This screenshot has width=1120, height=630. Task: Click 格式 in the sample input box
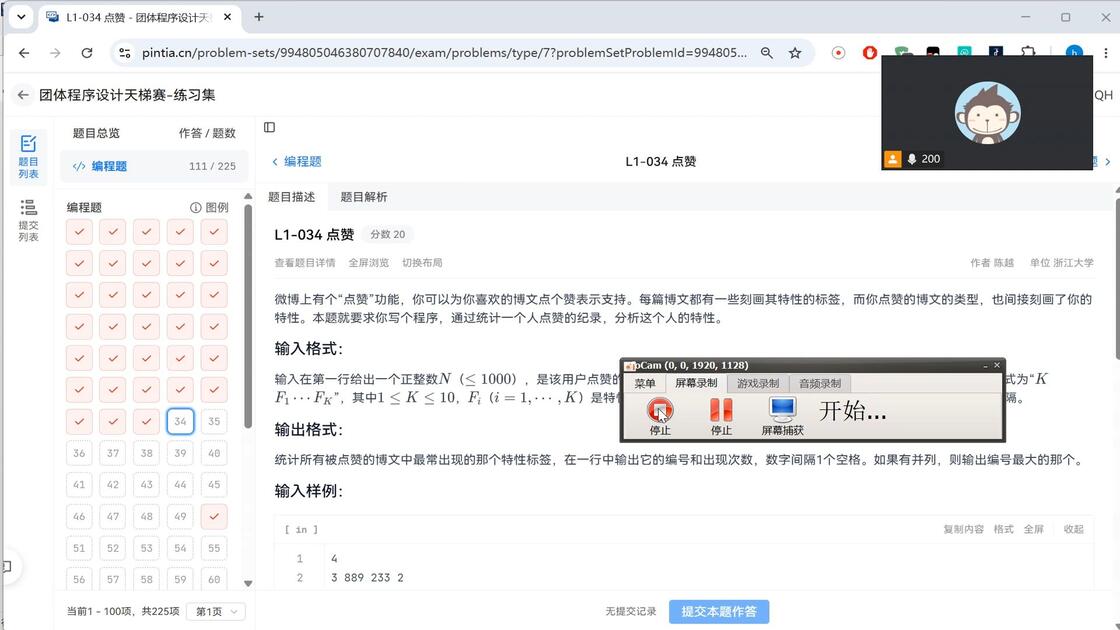pyautogui.click(x=1004, y=529)
